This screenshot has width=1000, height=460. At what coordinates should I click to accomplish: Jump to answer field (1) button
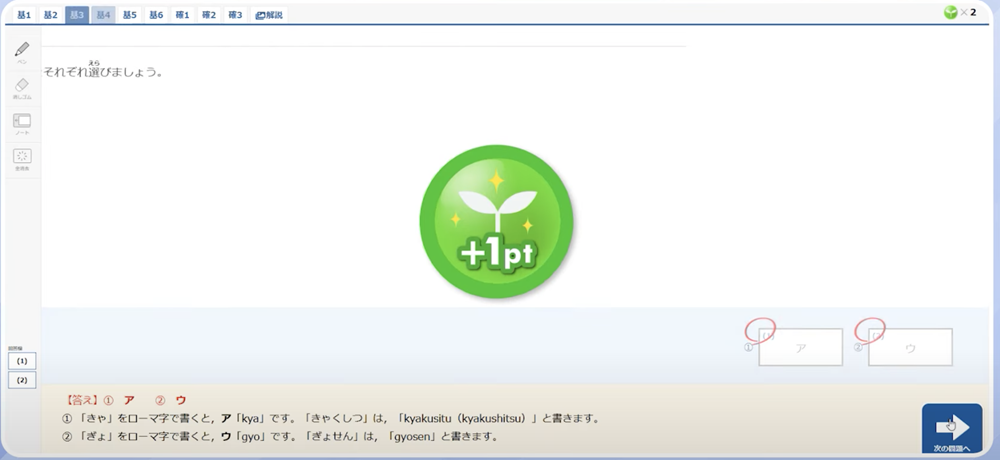22,360
